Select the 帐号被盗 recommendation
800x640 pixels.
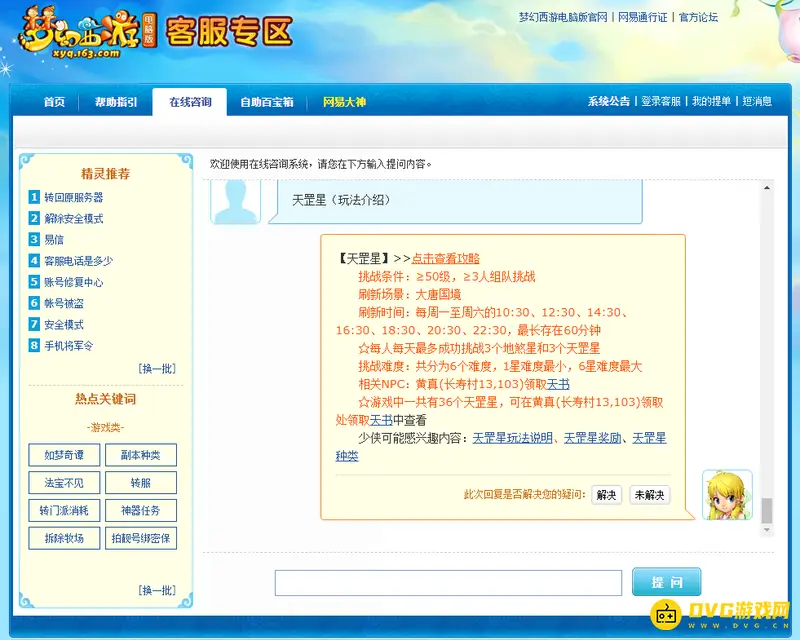64,304
